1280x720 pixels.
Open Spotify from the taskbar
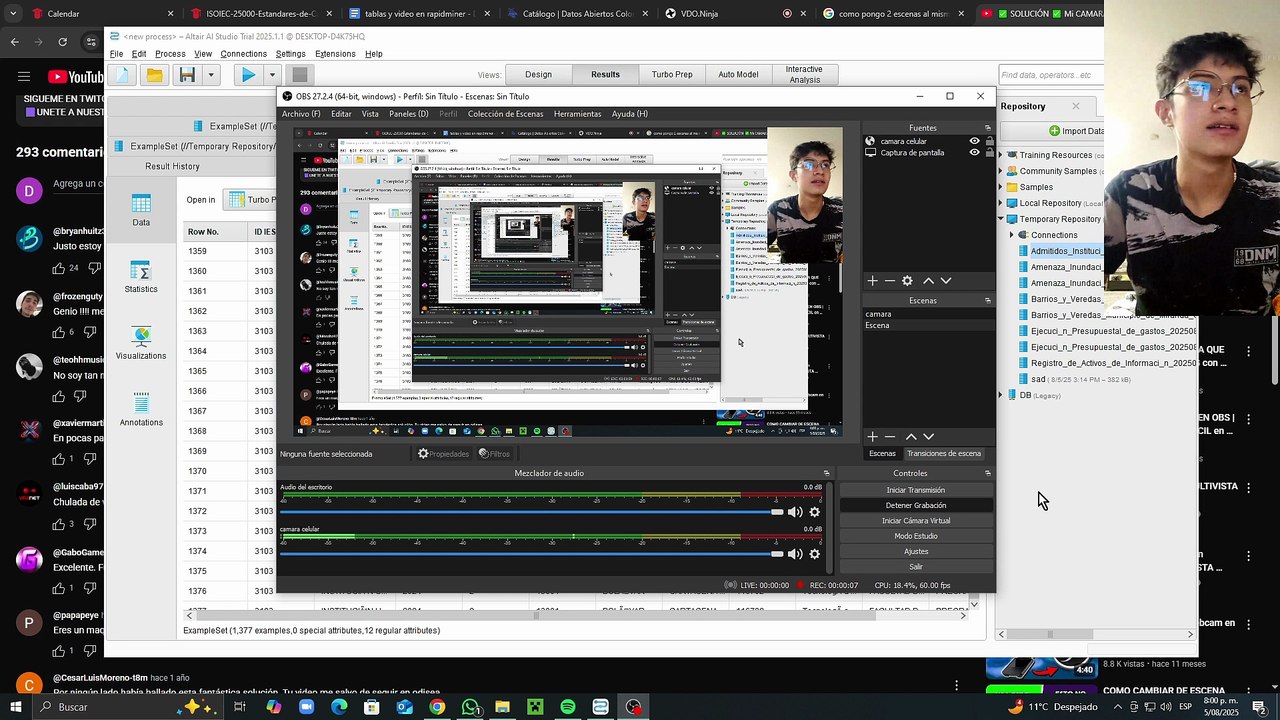[567, 707]
